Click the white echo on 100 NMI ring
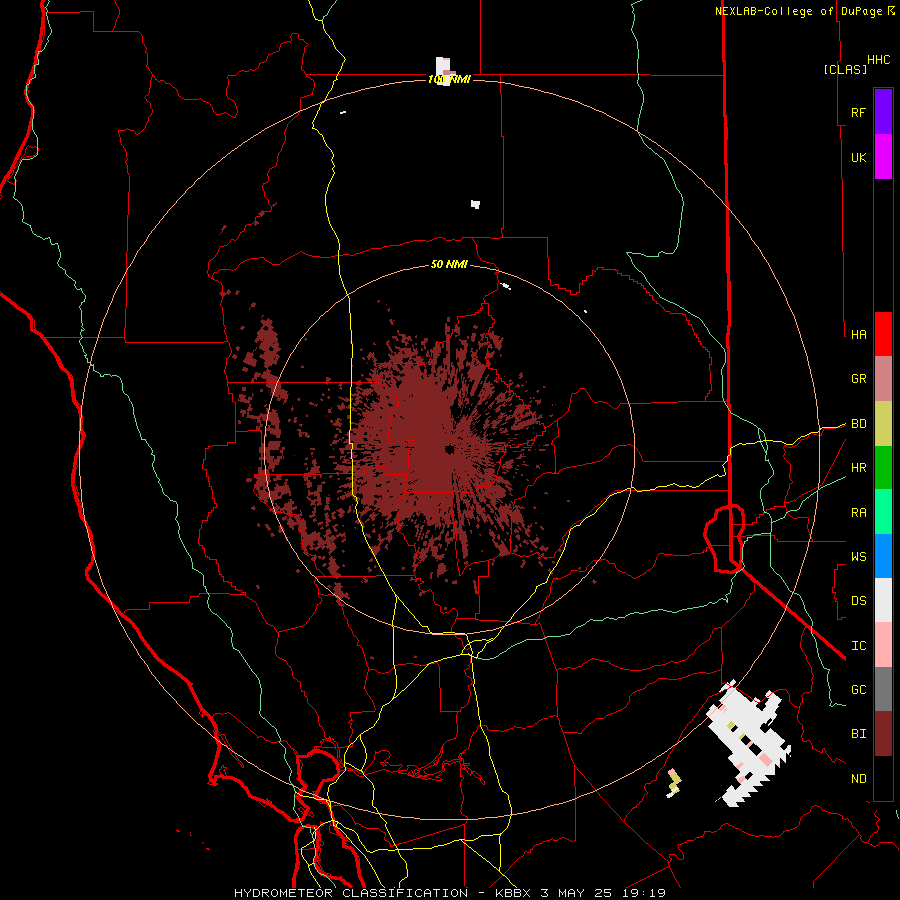900x900 pixels. tap(444, 71)
